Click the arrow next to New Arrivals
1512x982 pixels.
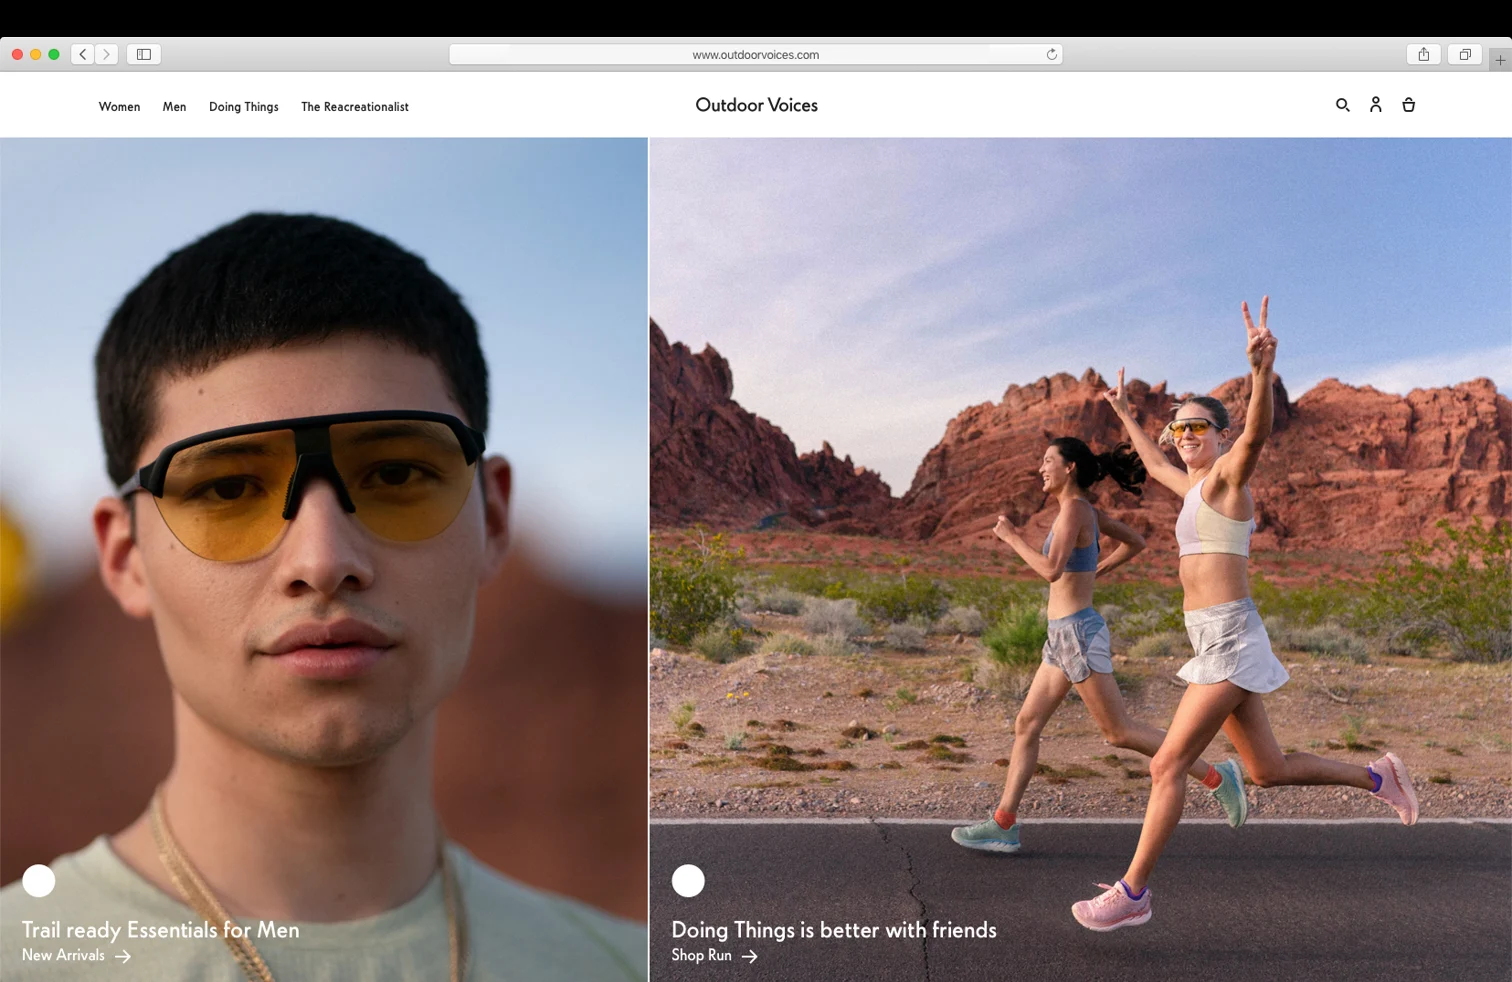tap(123, 956)
